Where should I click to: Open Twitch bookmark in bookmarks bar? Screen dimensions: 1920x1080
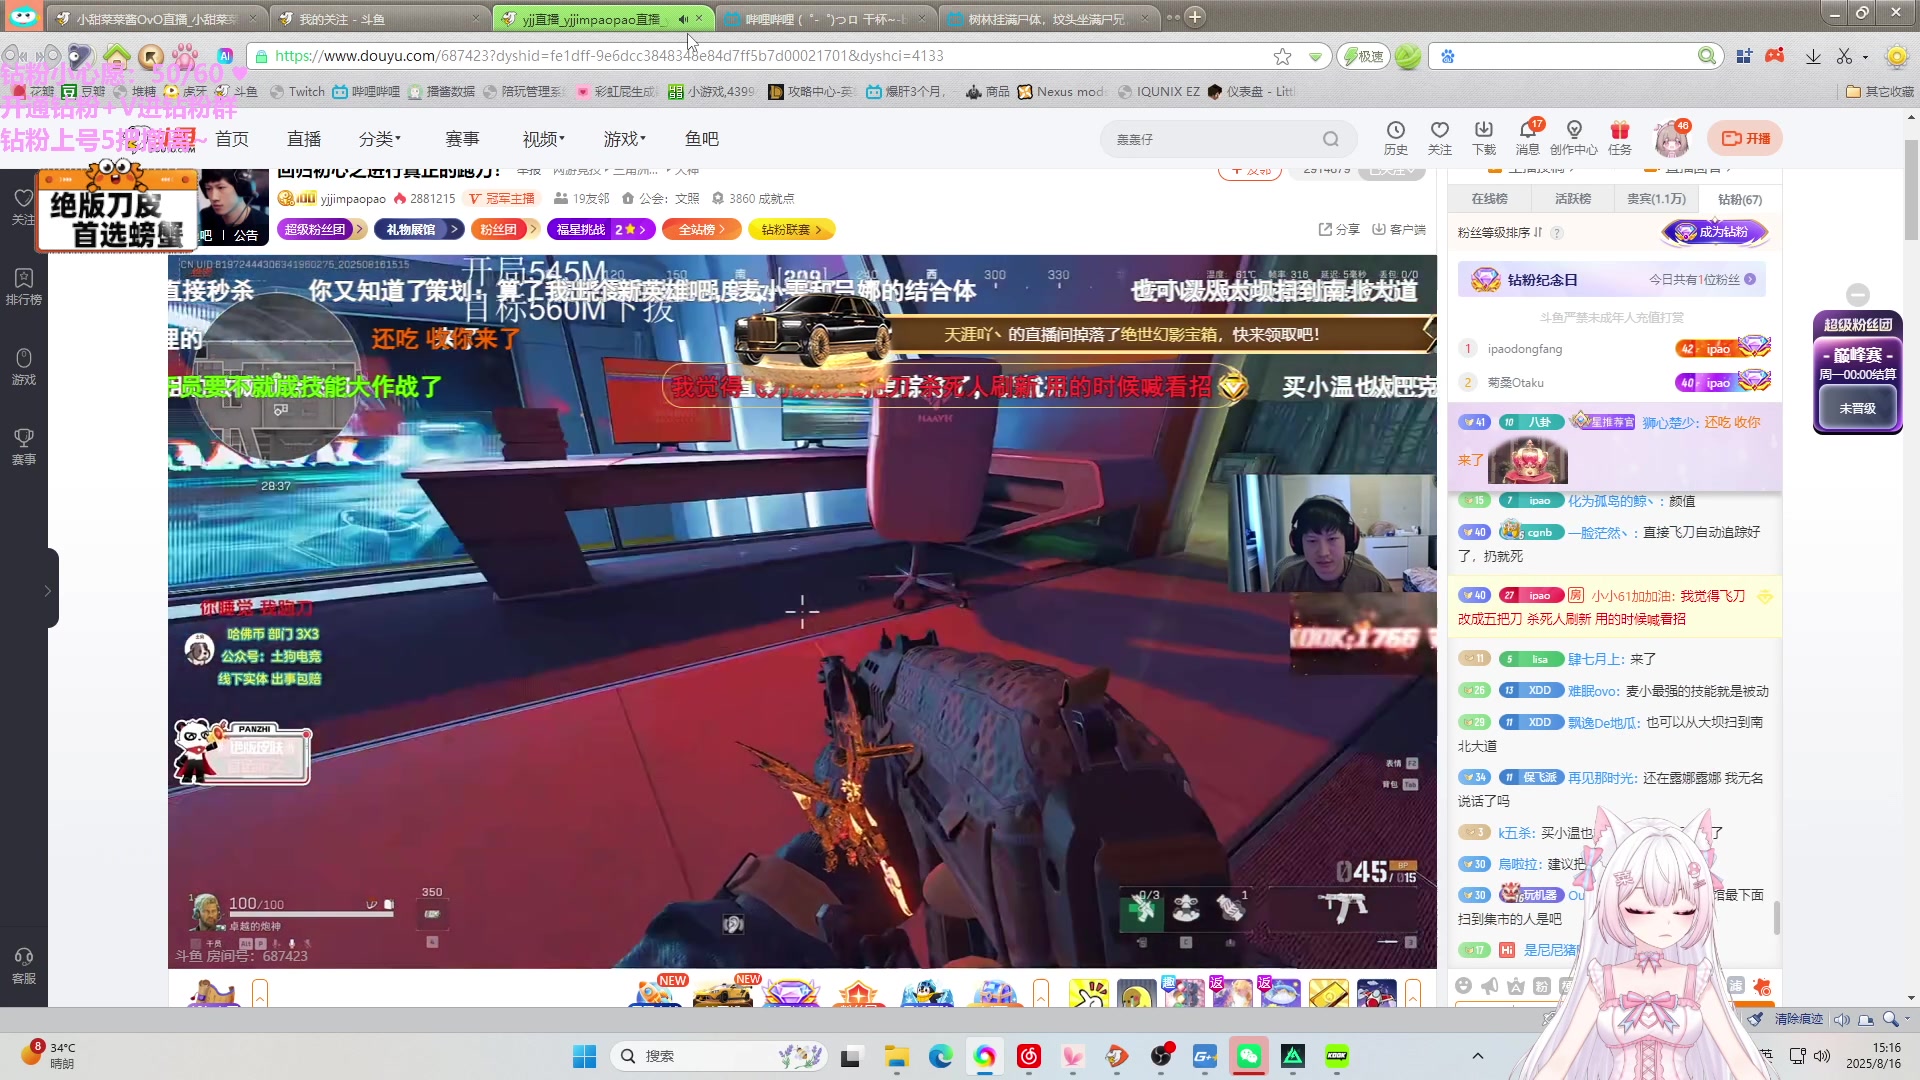(x=298, y=92)
